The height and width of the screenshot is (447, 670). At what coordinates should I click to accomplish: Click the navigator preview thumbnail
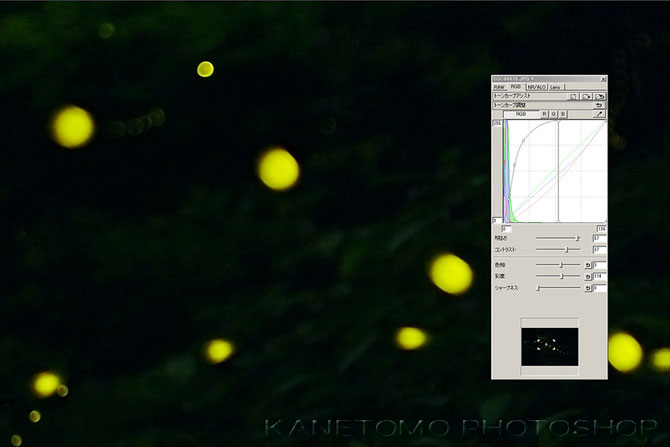click(550, 347)
